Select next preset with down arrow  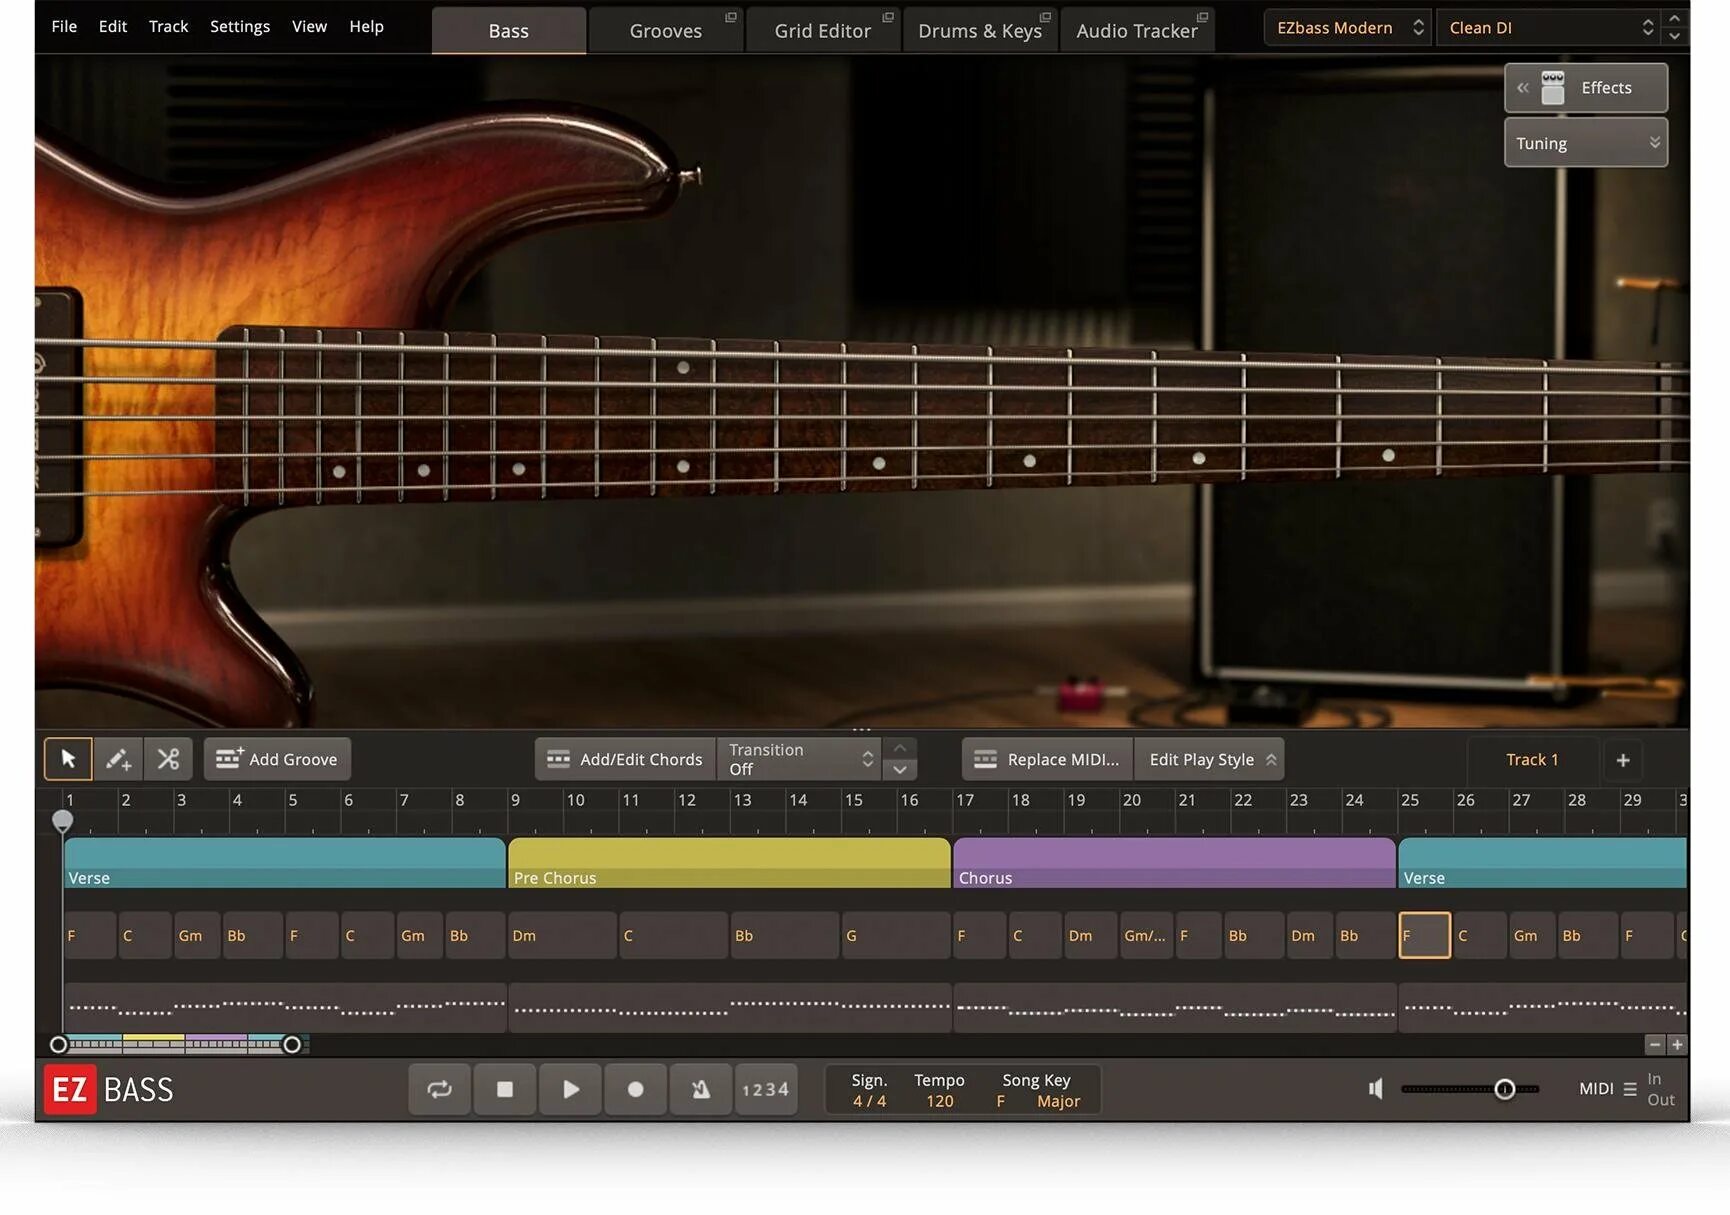(1675, 37)
